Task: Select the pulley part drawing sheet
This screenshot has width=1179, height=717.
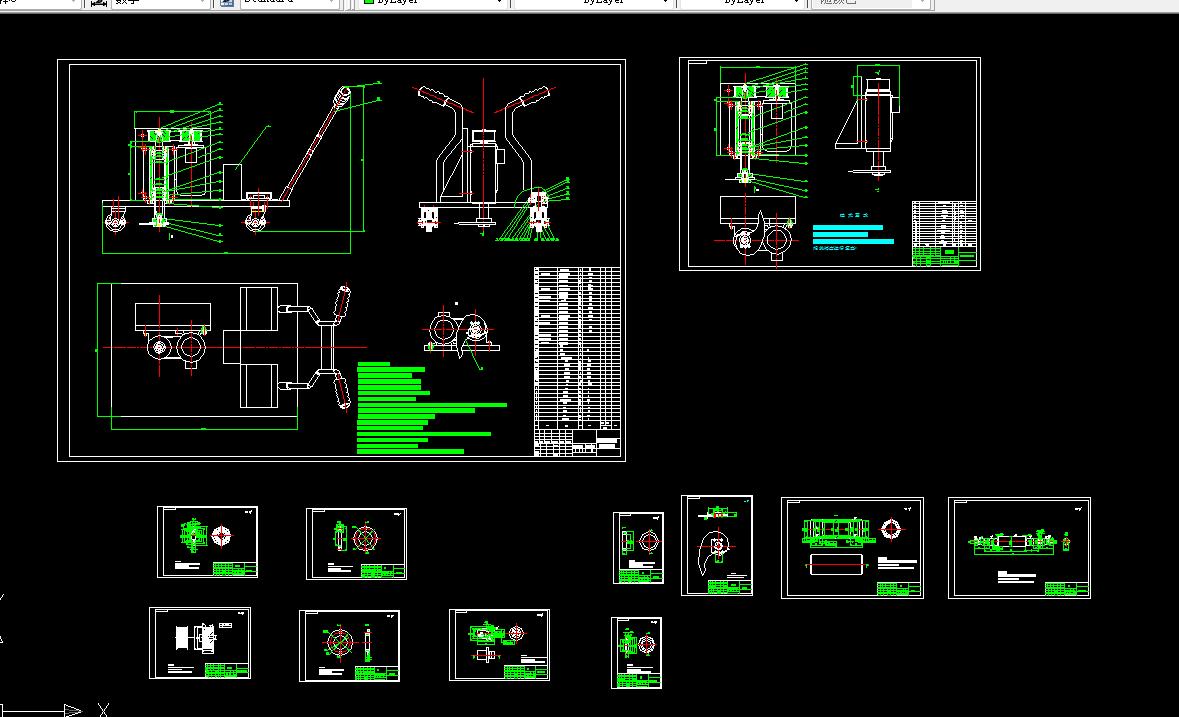Action: [x=200, y=643]
